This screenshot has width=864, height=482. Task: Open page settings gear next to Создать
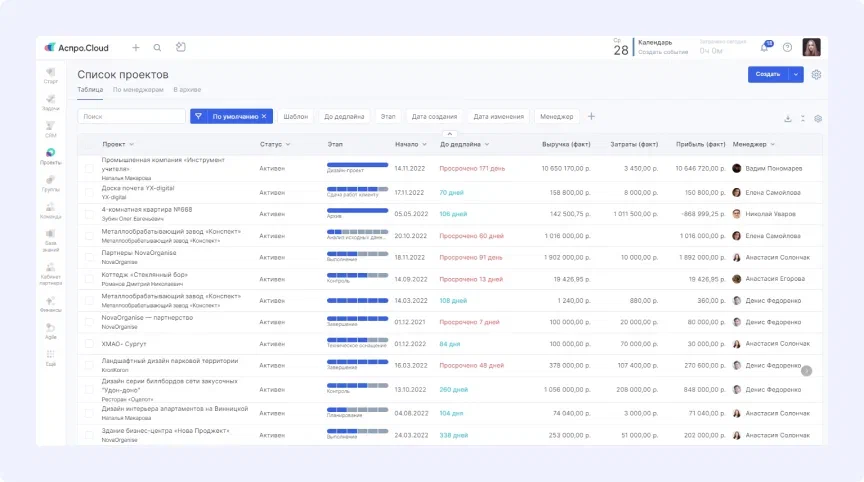pyautogui.click(x=816, y=74)
